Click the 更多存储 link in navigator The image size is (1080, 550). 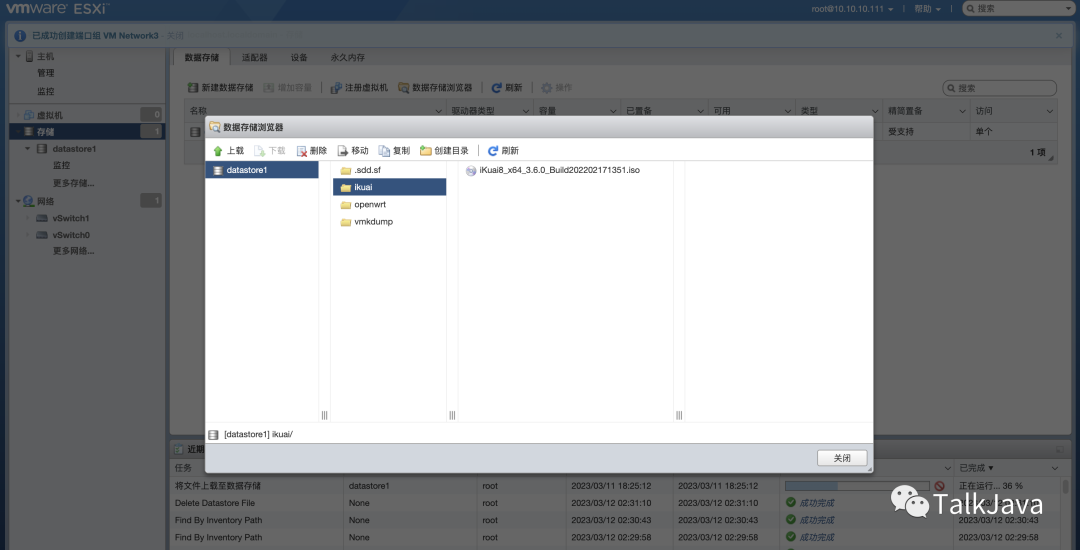coord(73,183)
